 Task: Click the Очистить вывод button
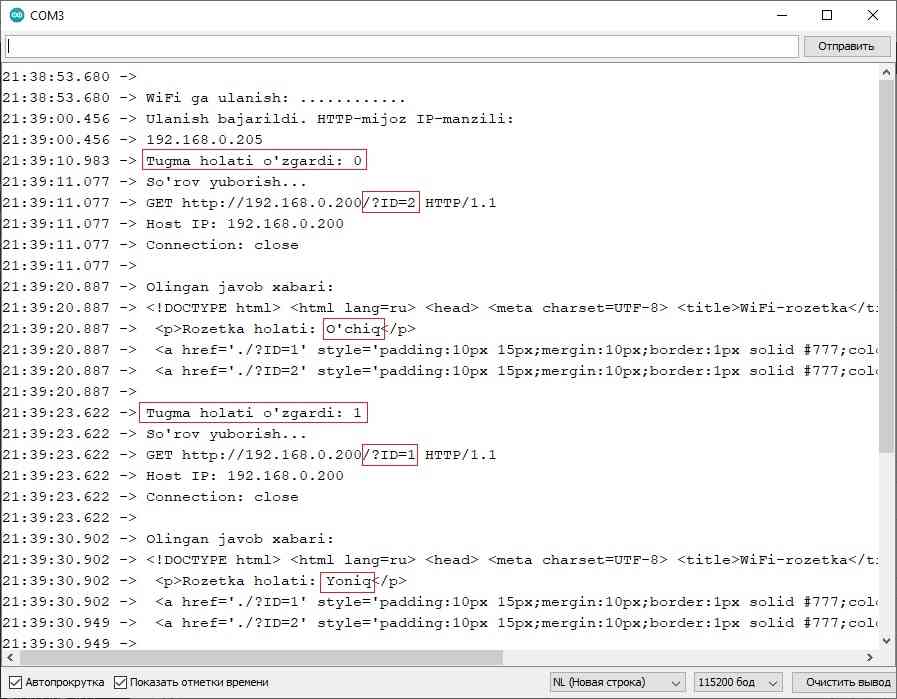pyautogui.click(x=843, y=682)
